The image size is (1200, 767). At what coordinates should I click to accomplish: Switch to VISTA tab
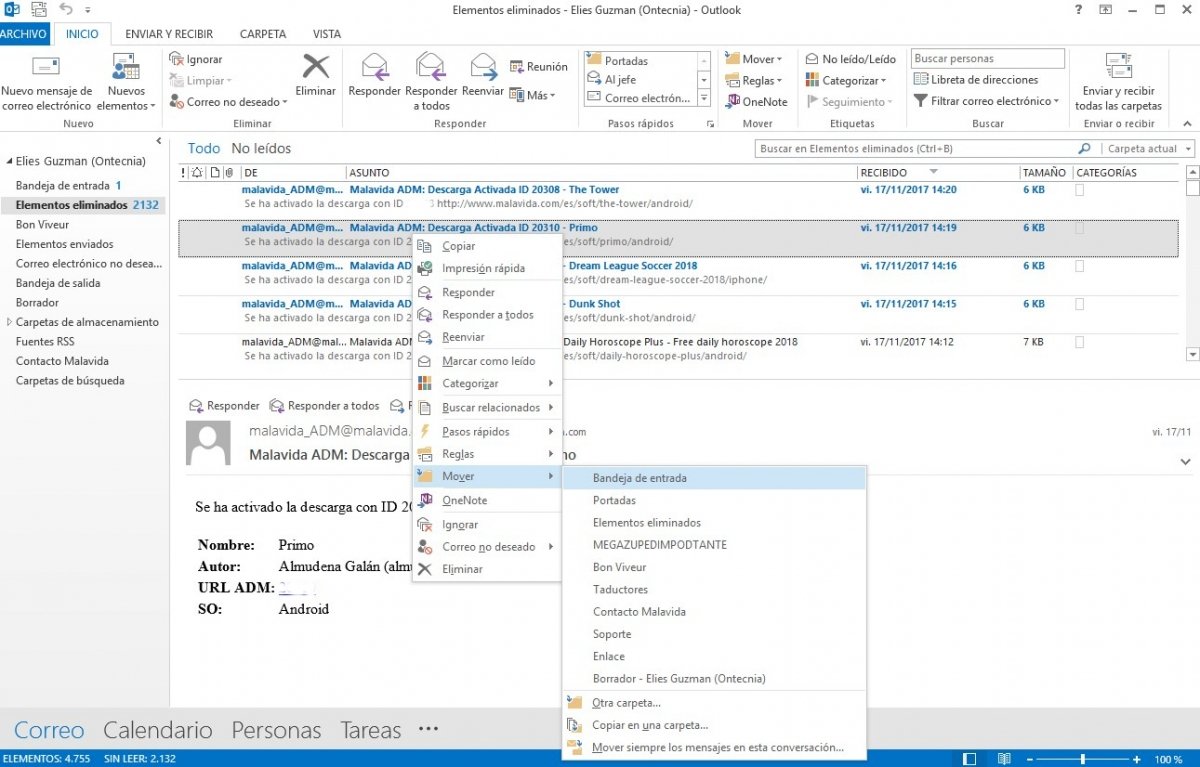click(x=327, y=33)
